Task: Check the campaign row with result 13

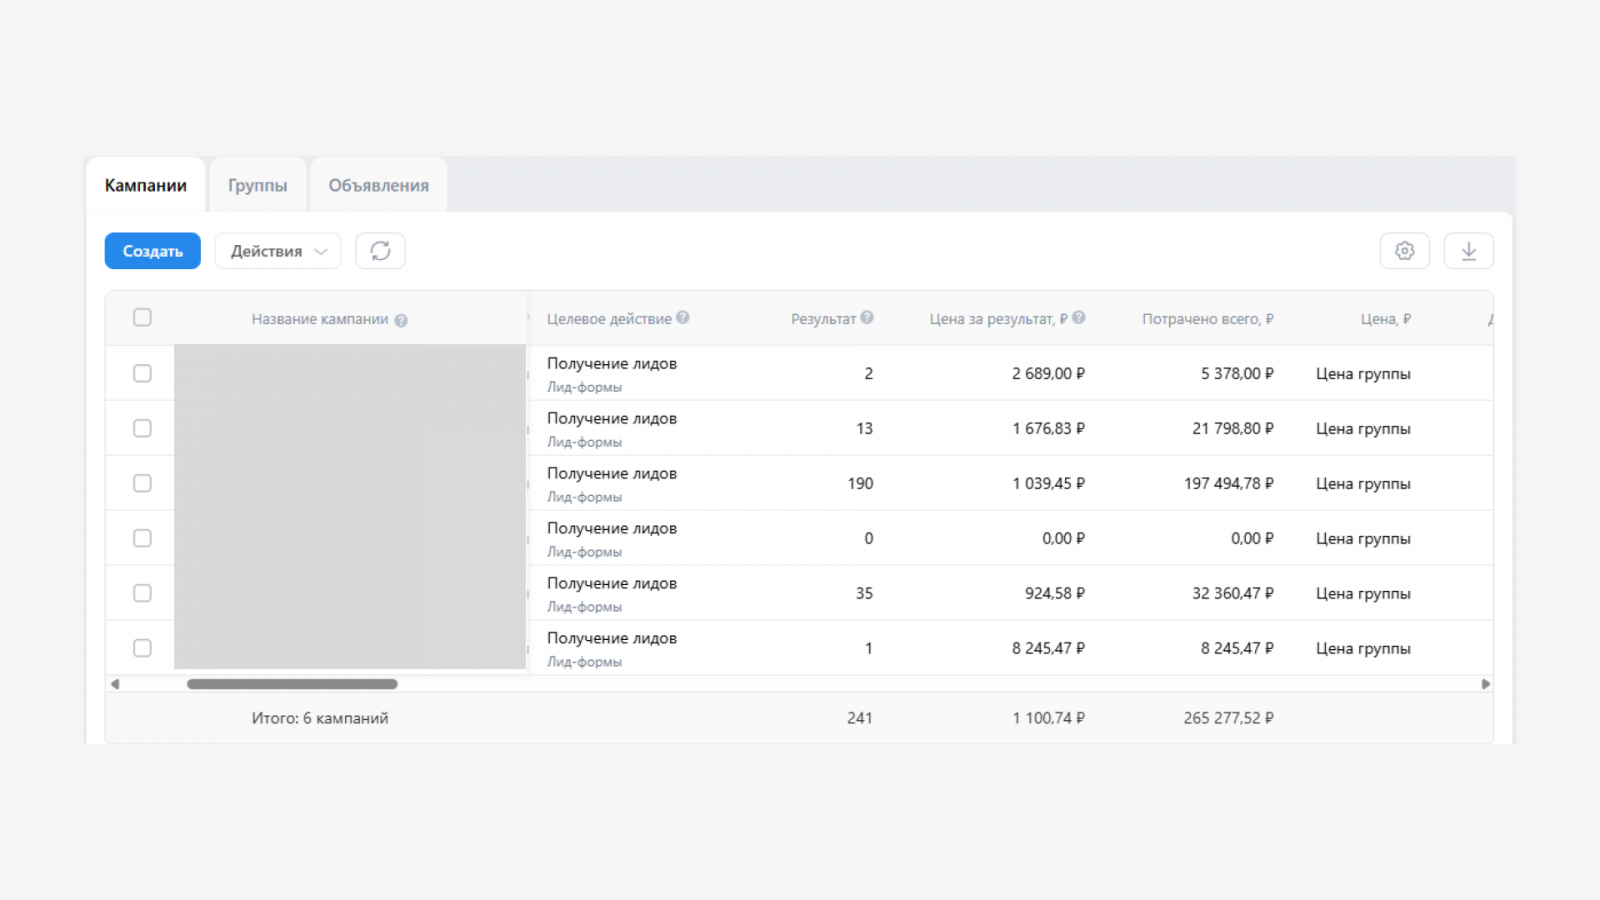Action: 142,428
